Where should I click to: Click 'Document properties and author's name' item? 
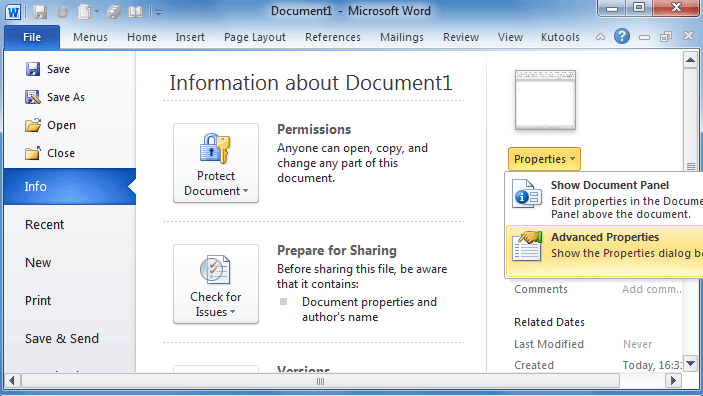click(x=369, y=309)
